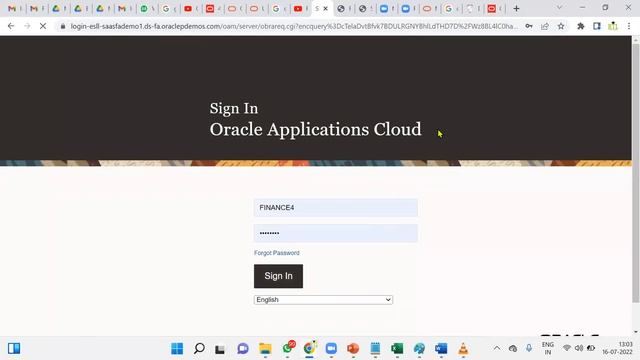640x360 pixels.
Task: Open WhatsApp from taskbar
Action: 288,348
